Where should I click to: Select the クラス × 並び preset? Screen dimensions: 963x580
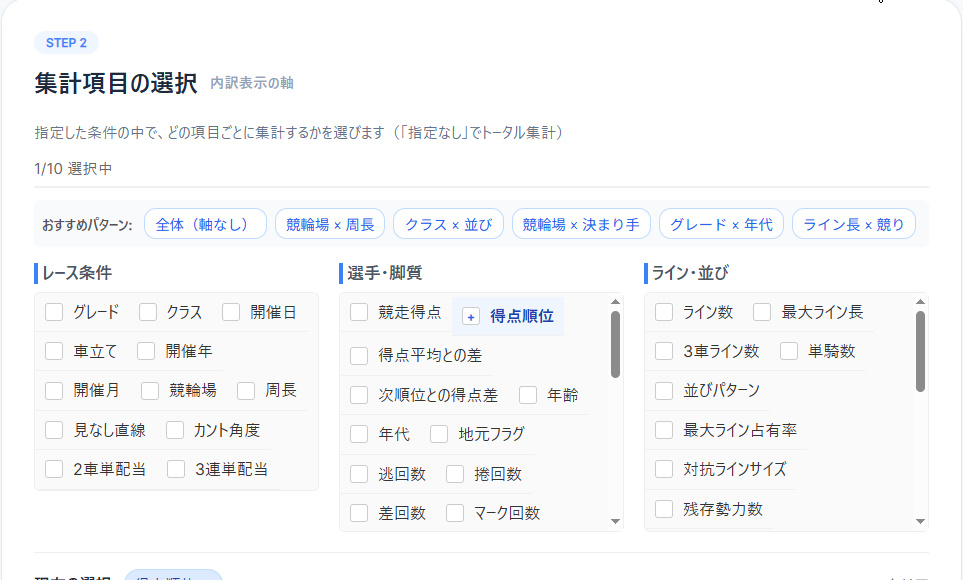[x=448, y=223]
